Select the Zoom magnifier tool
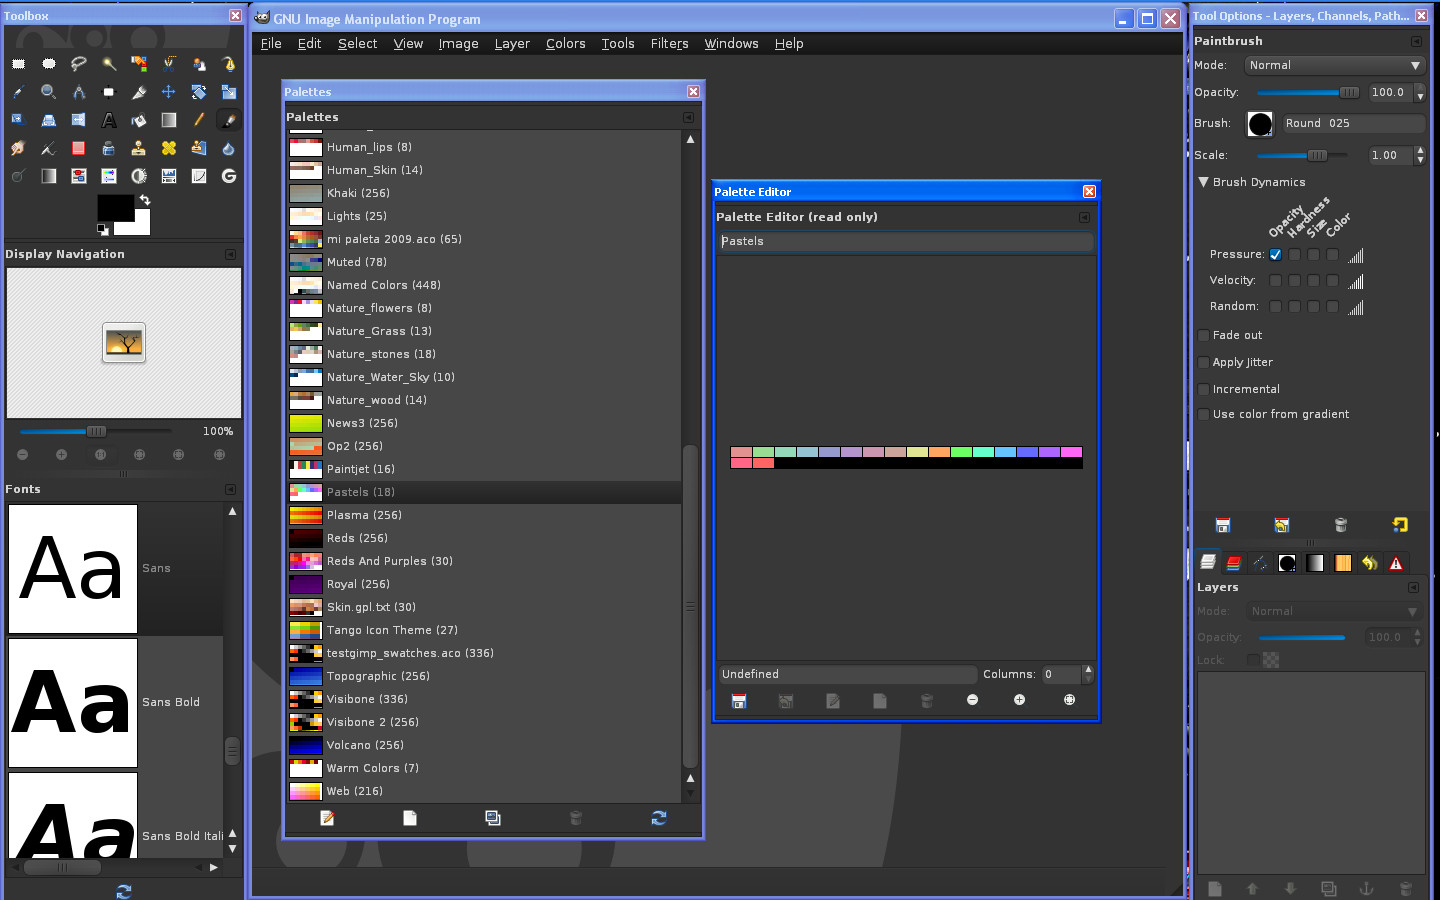 pos(48,92)
